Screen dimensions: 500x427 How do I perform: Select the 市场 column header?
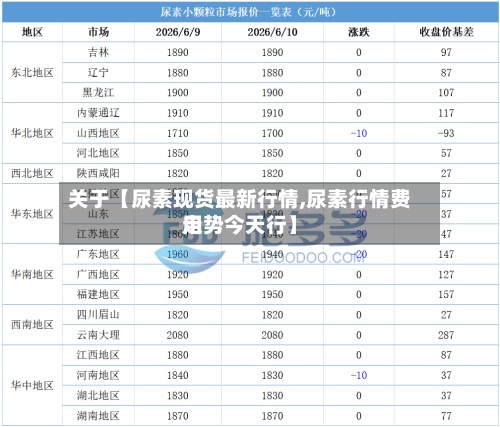coord(98,32)
